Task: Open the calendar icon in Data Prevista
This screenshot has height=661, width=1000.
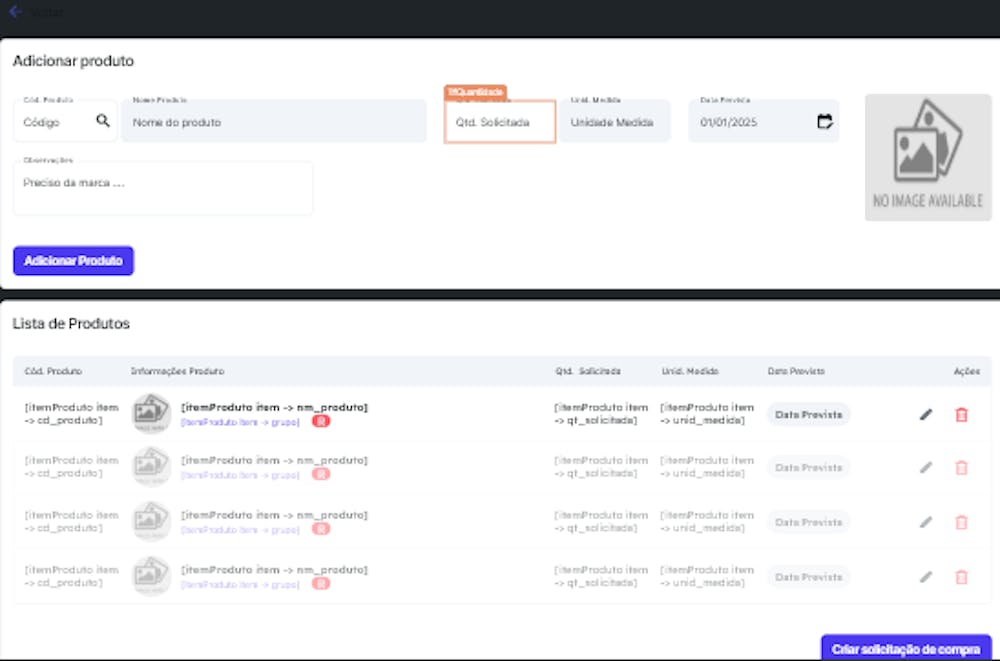Action: coord(825,121)
